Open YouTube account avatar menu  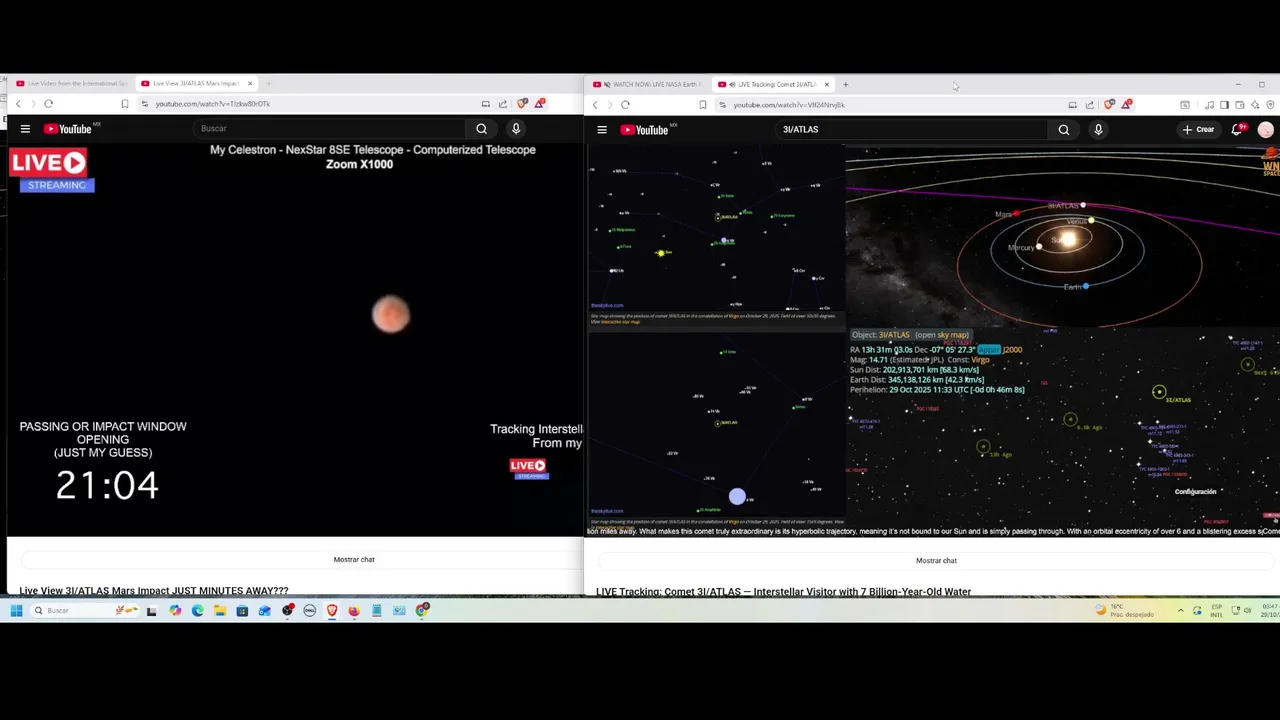[1266, 129]
